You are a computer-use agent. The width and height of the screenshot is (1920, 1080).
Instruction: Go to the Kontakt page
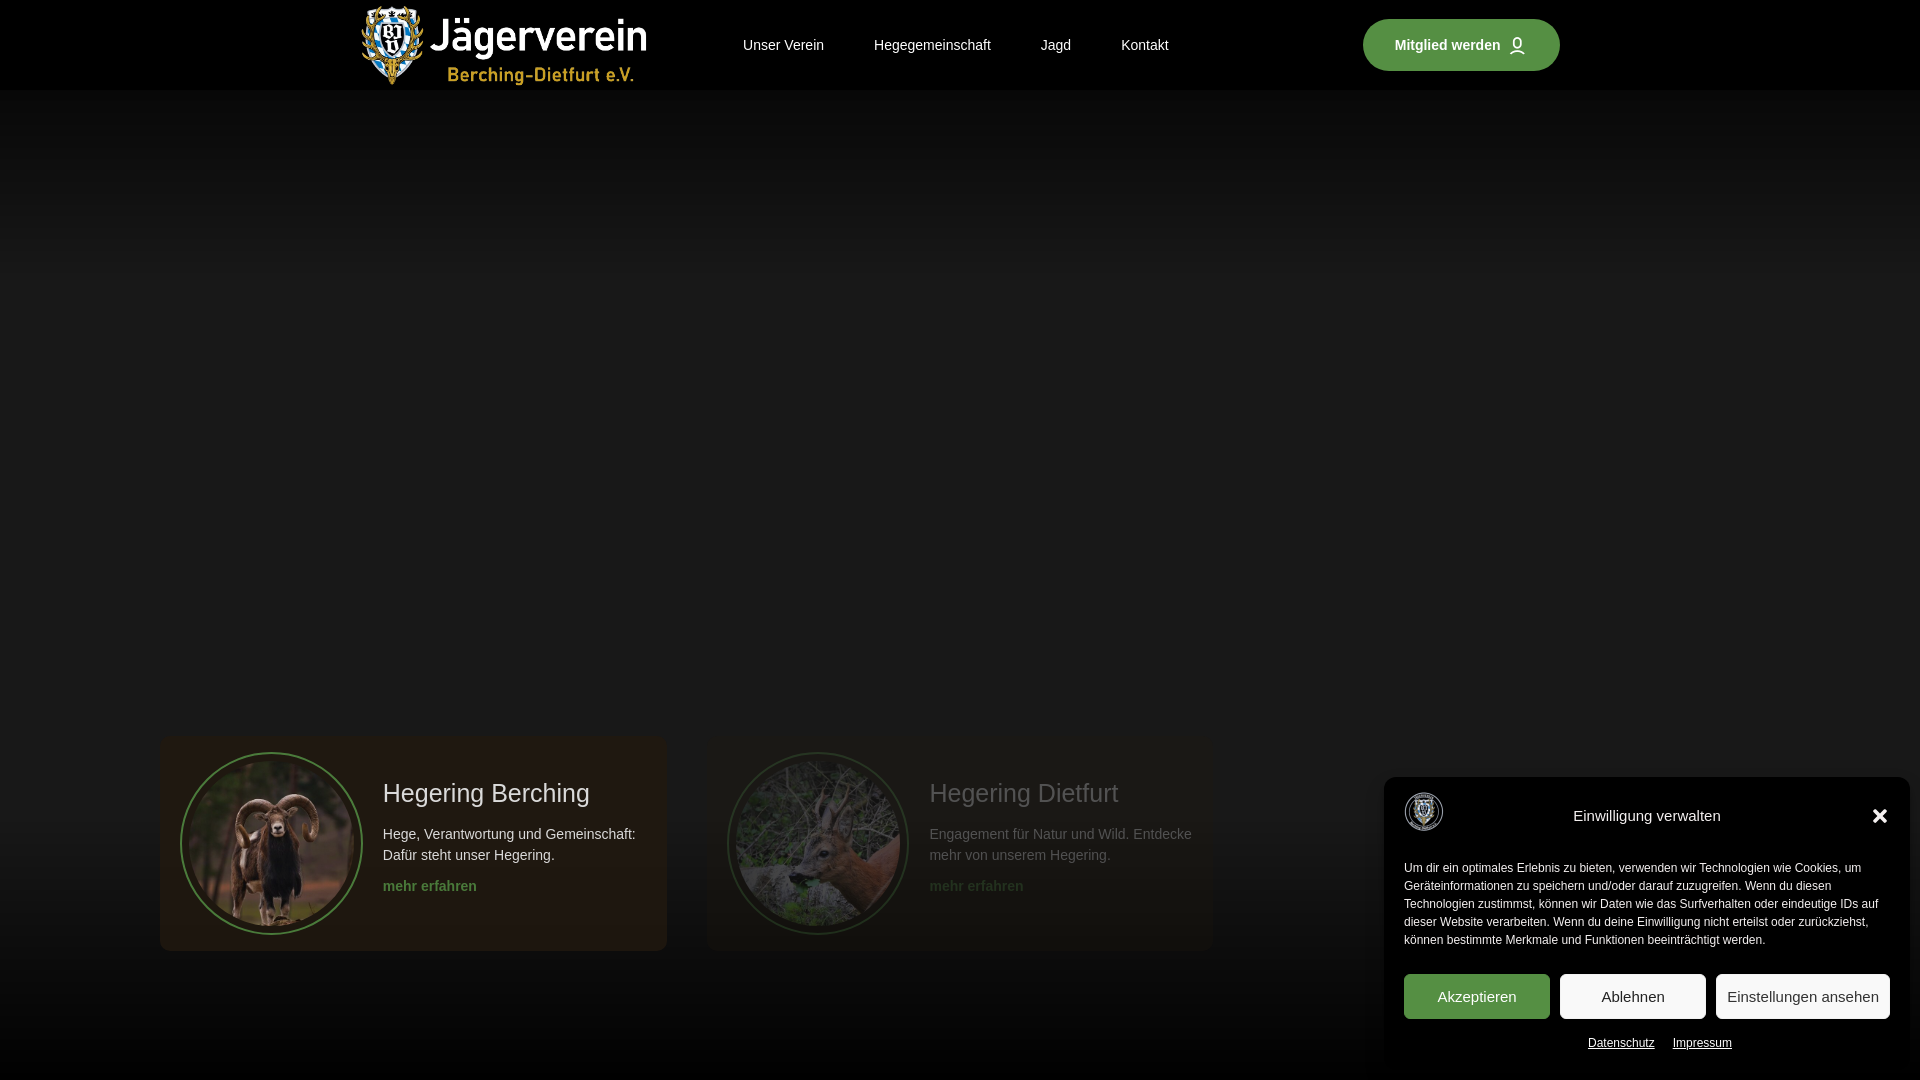(x=1144, y=45)
